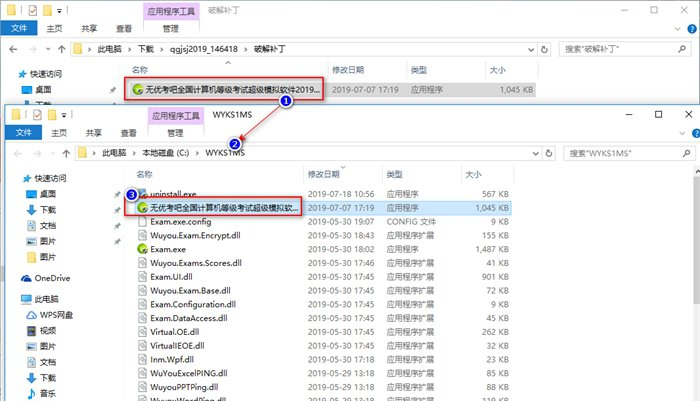Expand the WYKS1MS address bar history dropdown
The image size is (700, 417).
(536, 154)
